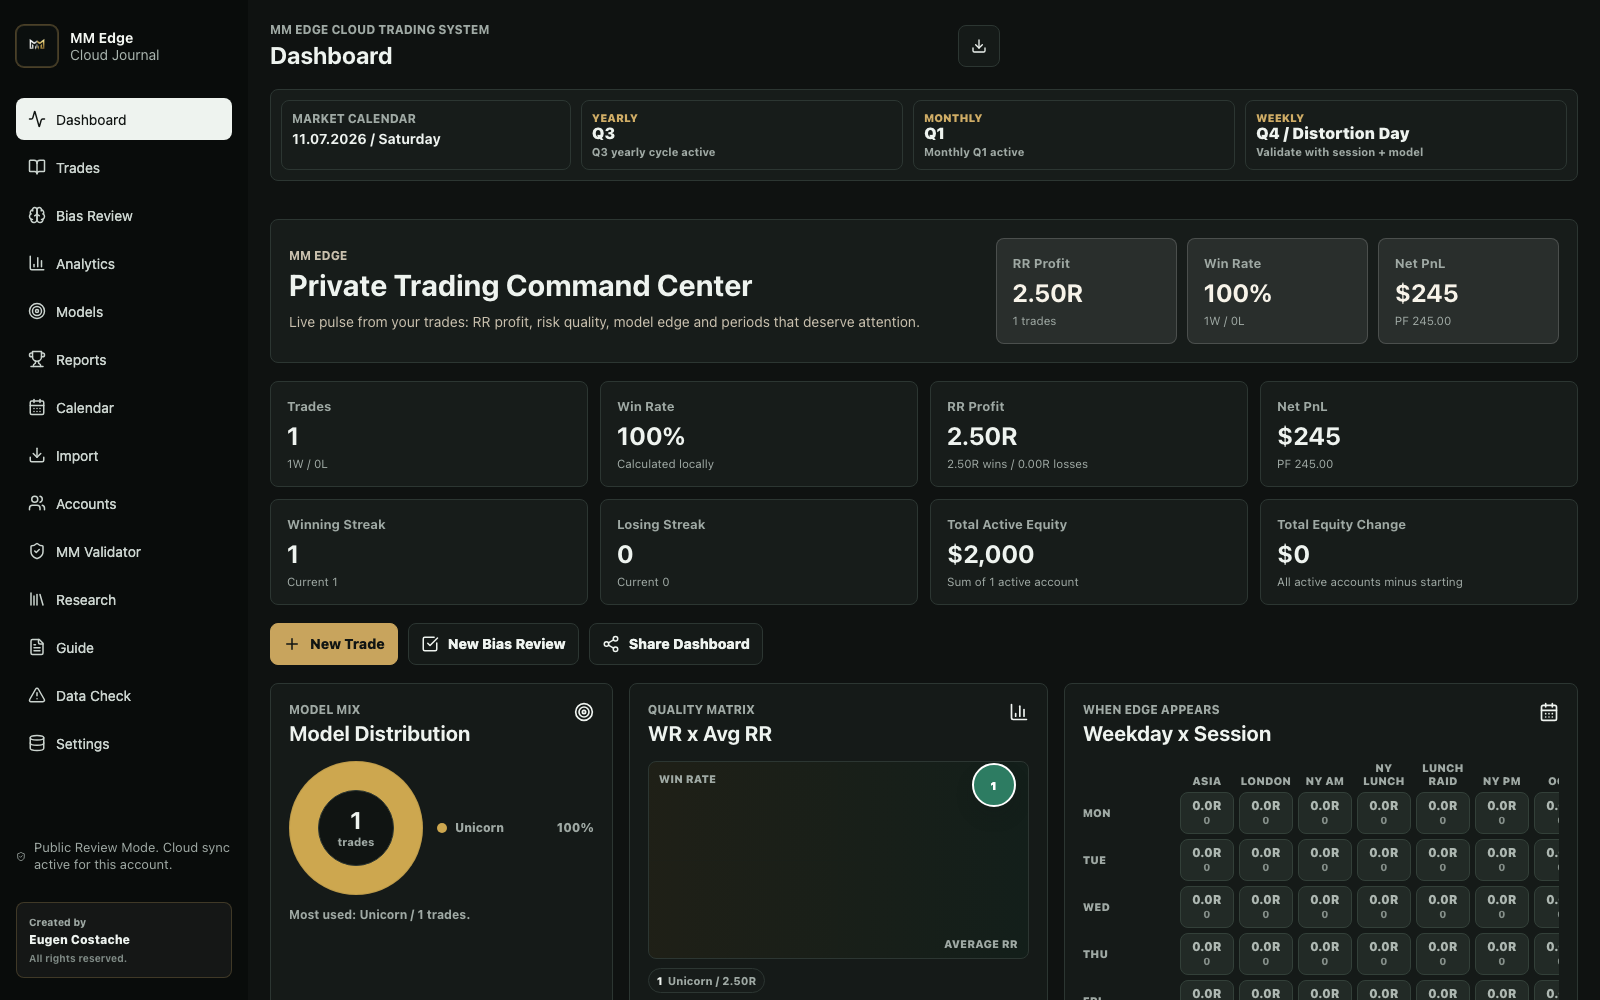Click the Settings database icon
1600x1000 pixels.
37,743
